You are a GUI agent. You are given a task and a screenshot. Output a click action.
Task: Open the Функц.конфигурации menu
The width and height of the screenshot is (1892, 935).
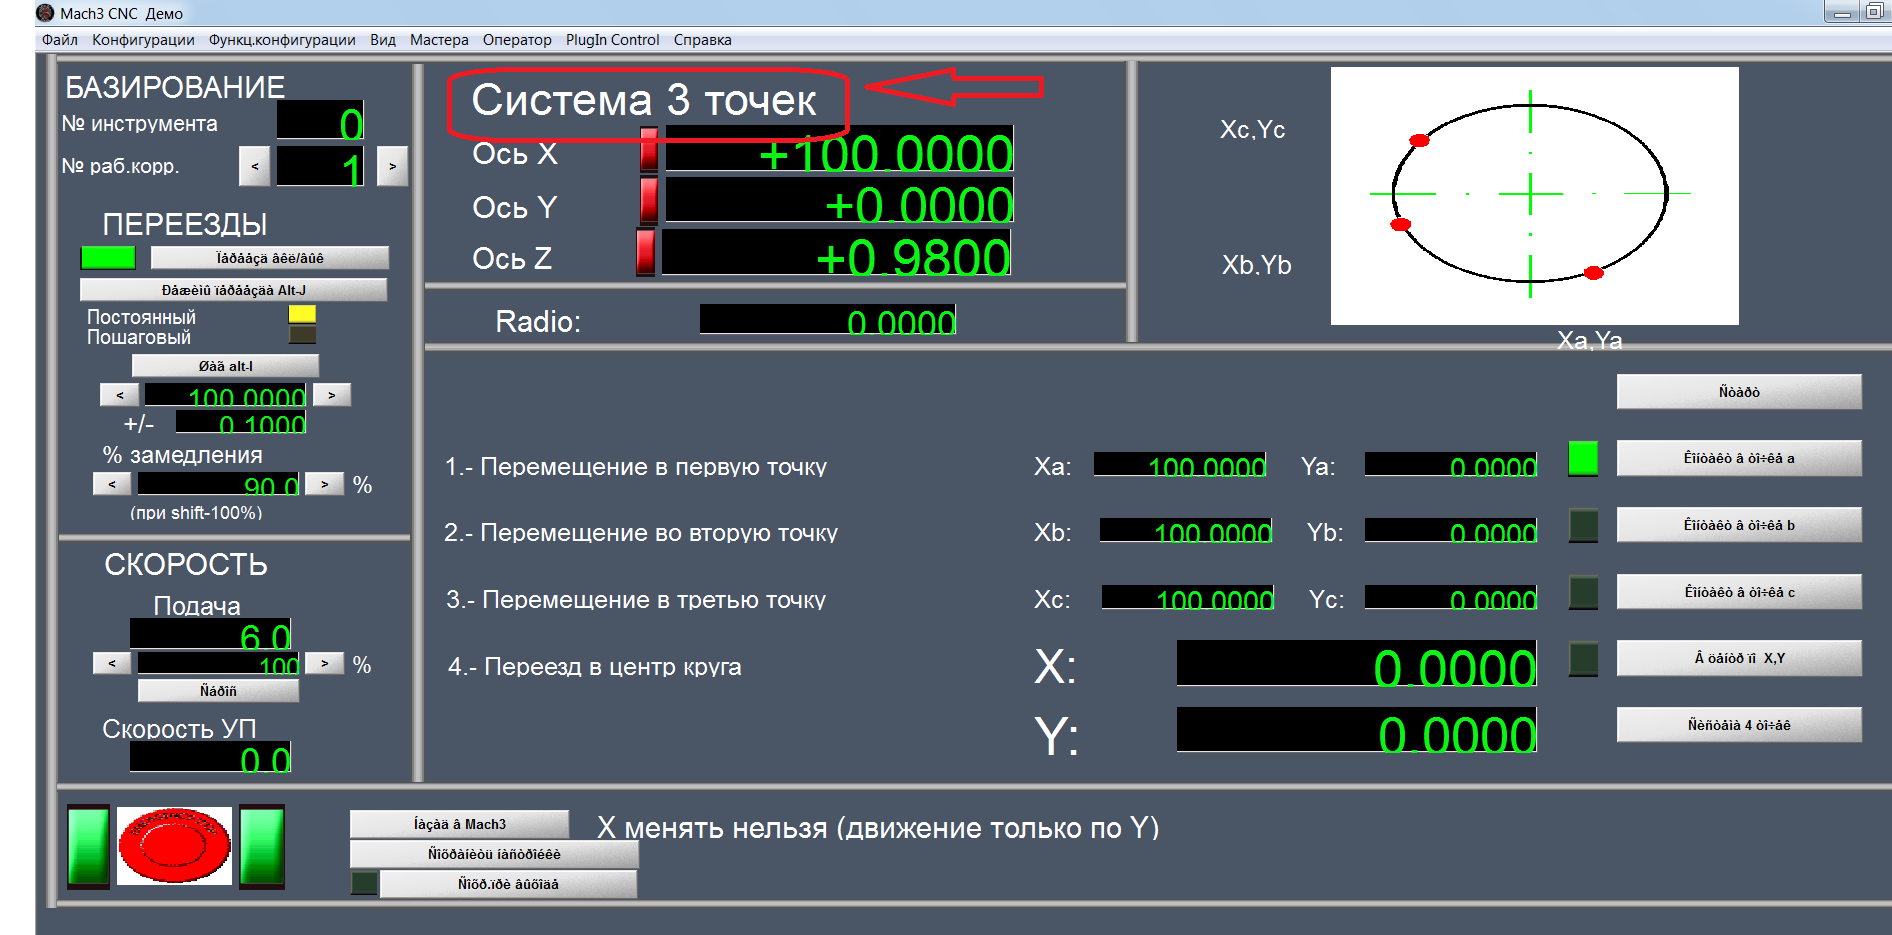click(282, 40)
